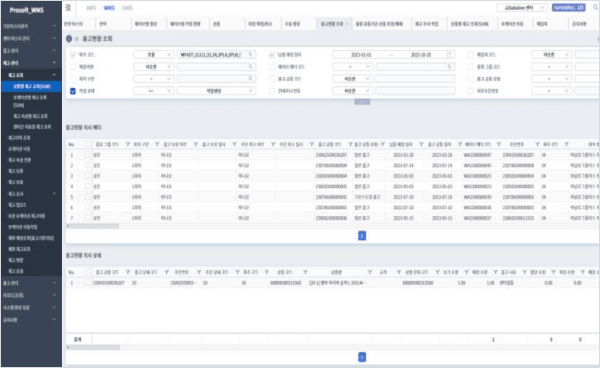Click search icon in third-row filter input under MFAST
The width and height of the screenshot is (600, 368).
tap(251, 78)
